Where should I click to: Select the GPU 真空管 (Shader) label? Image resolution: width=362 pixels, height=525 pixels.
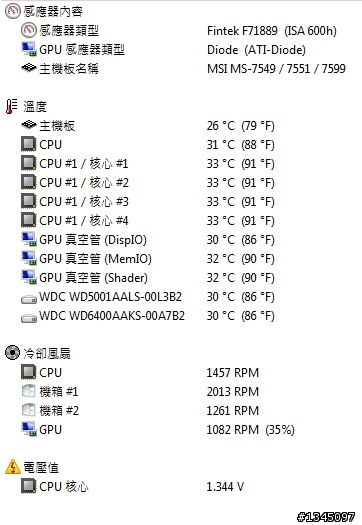pyautogui.click(x=93, y=278)
